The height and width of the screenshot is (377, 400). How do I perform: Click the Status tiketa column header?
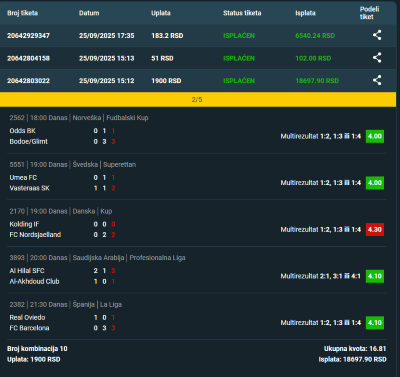(x=242, y=13)
